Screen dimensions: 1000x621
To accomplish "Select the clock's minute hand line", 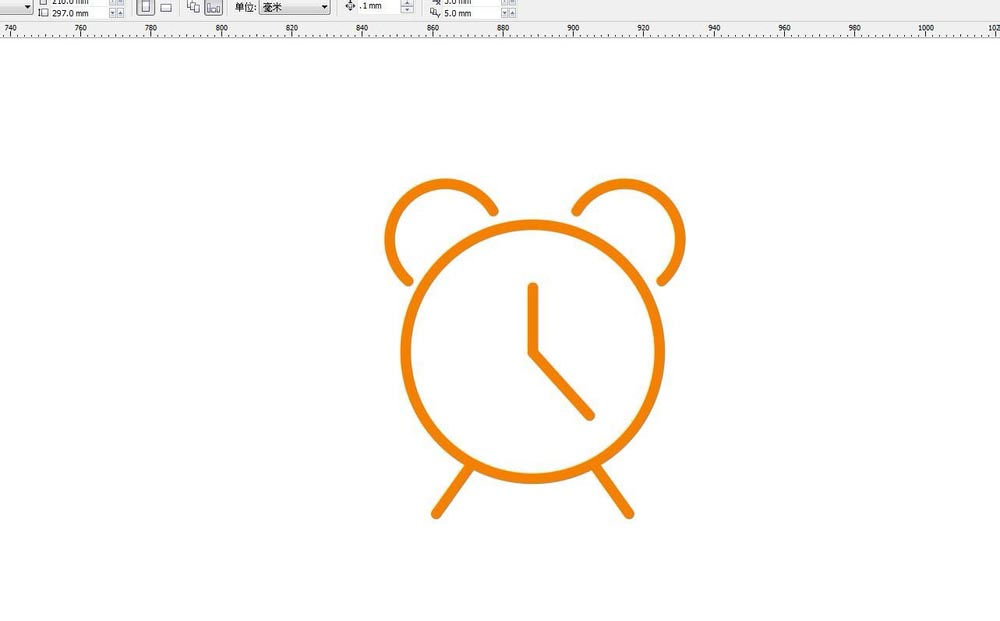I will tap(562, 385).
